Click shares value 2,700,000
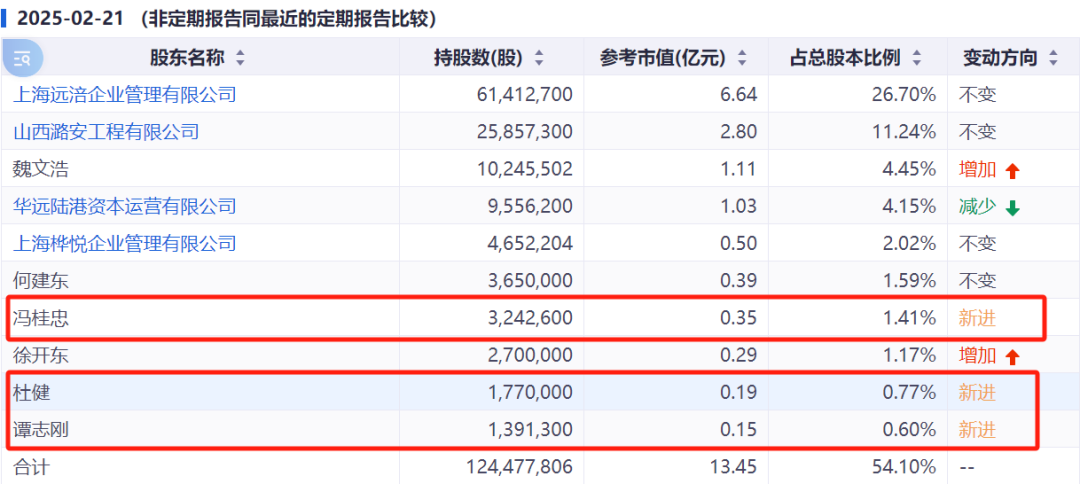 529,355
